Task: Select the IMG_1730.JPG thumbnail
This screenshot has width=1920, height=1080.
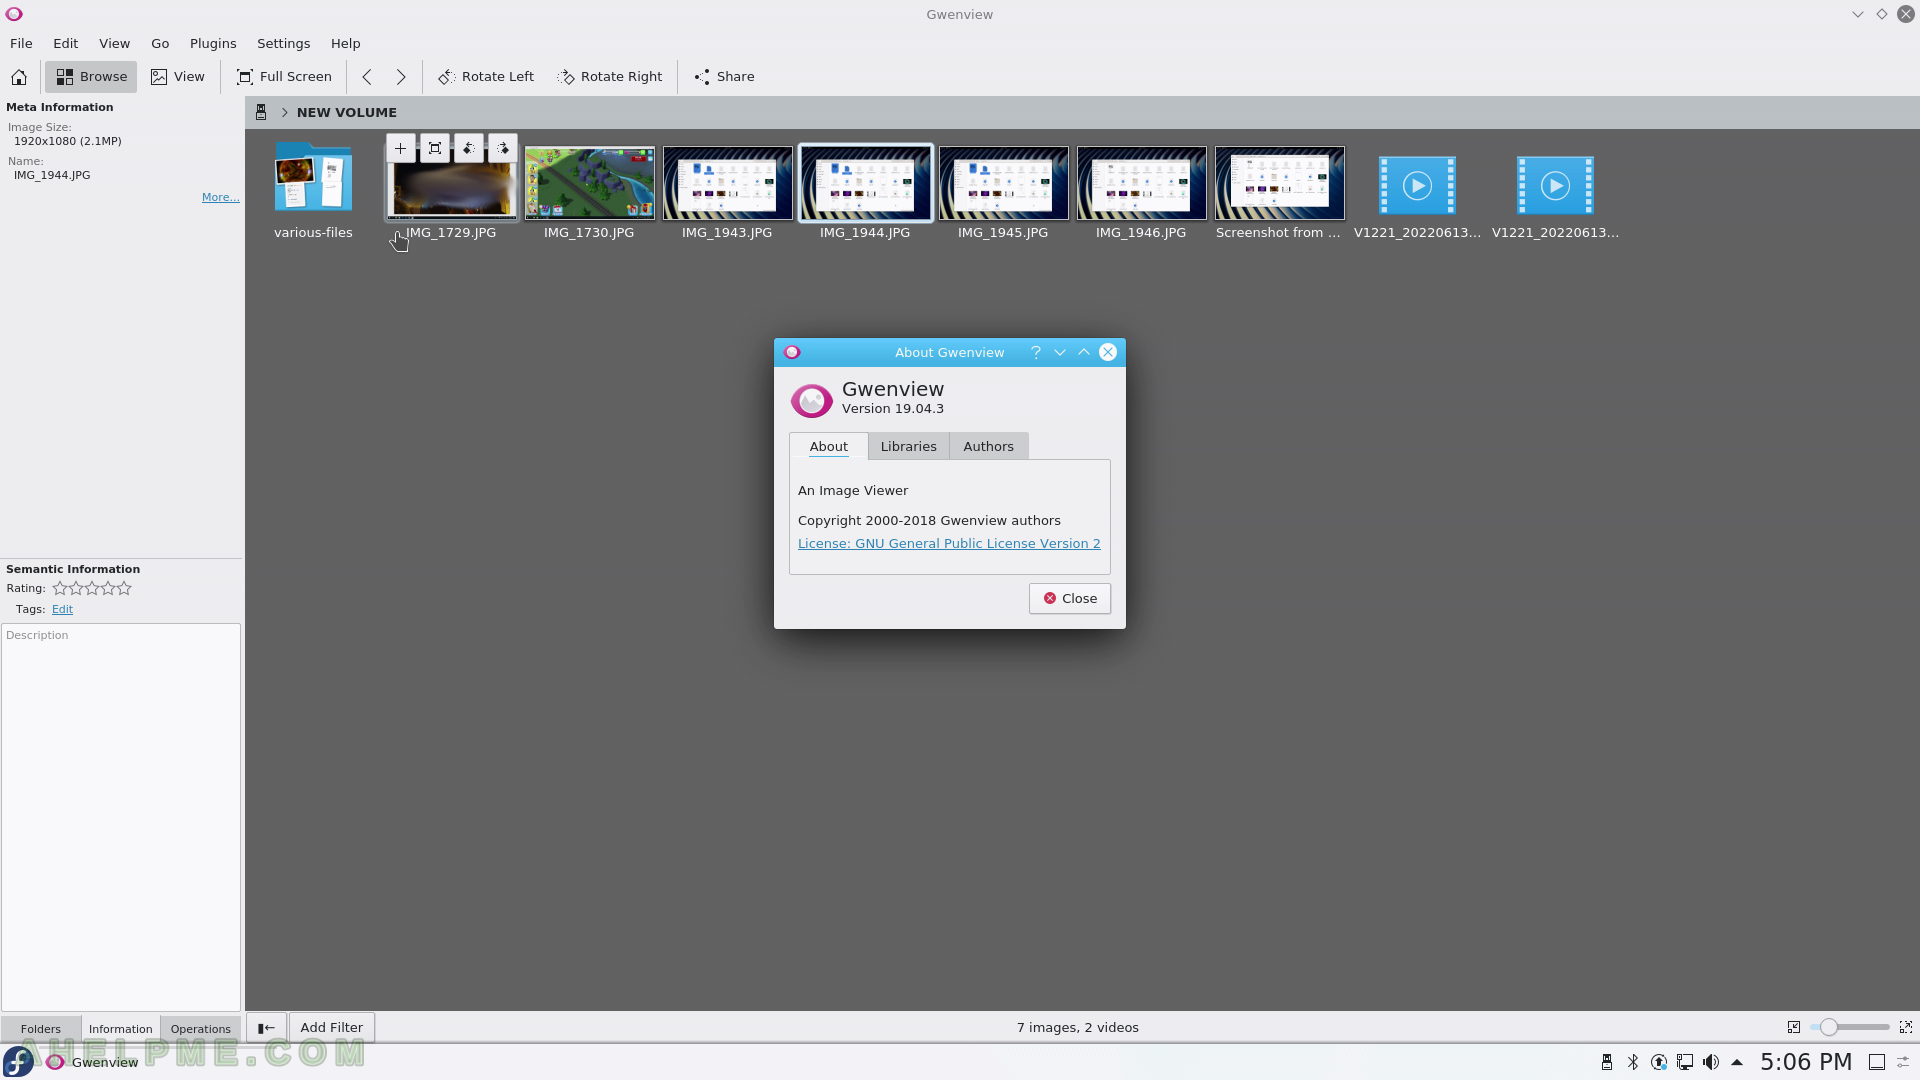Action: [589, 184]
